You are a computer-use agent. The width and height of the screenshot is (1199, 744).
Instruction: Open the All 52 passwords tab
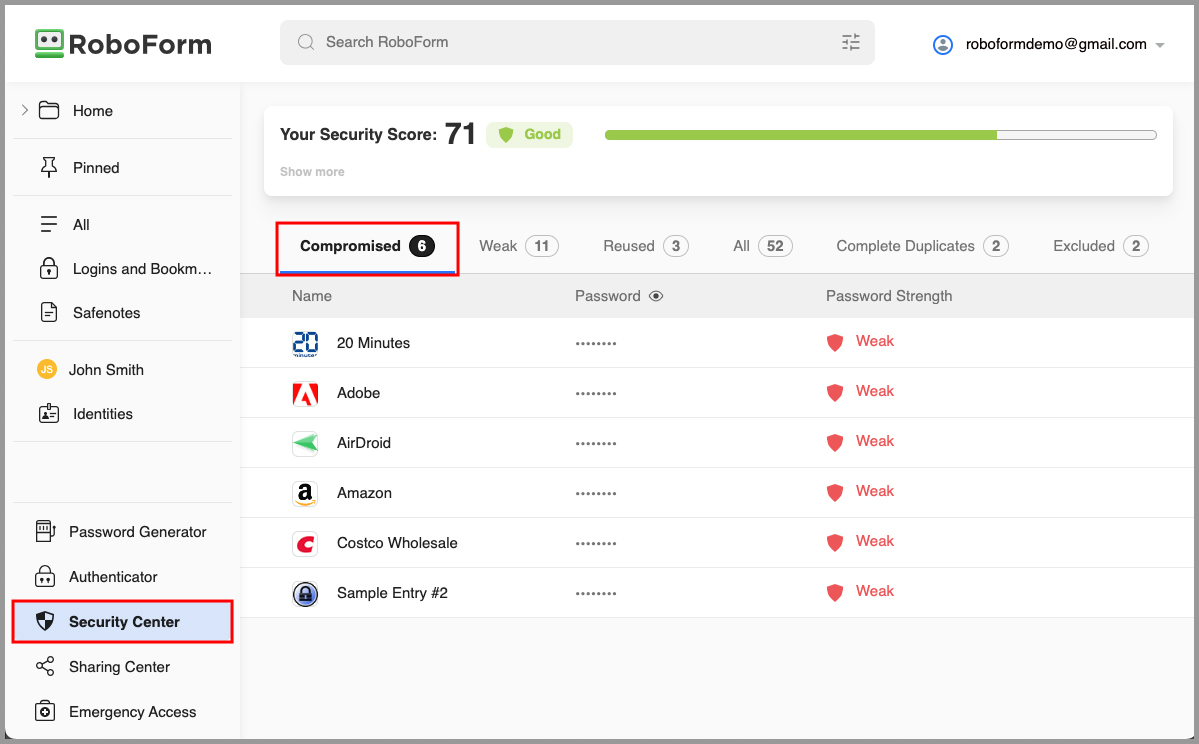coord(762,246)
